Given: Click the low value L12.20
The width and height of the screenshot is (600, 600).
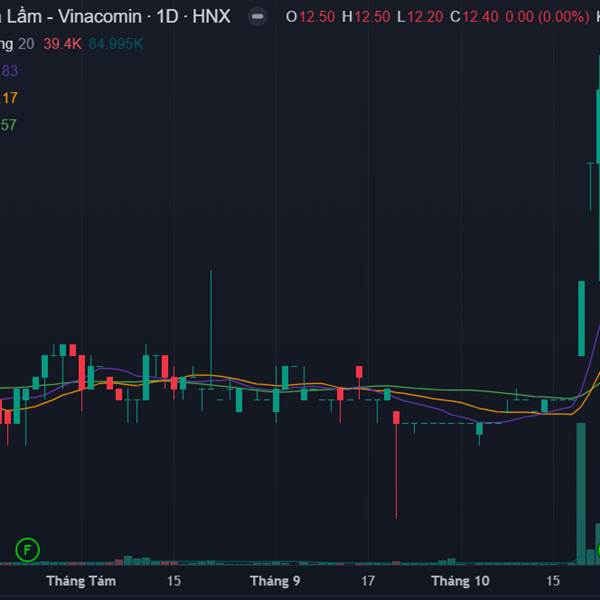Looking at the screenshot, I should tap(420, 17).
